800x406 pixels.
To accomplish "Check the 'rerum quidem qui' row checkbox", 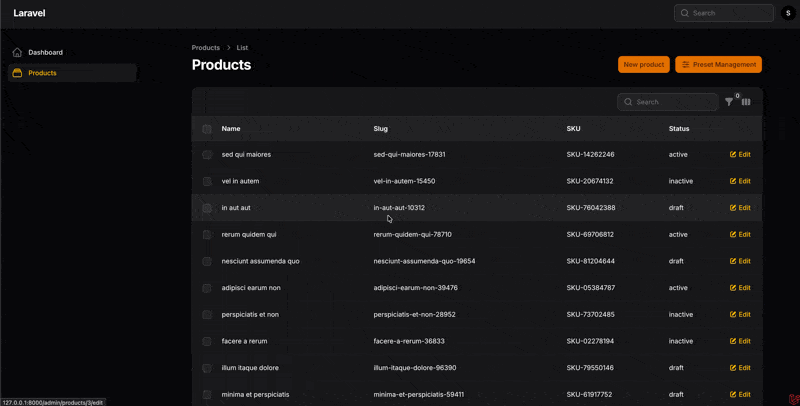I will [x=207, y=235].
